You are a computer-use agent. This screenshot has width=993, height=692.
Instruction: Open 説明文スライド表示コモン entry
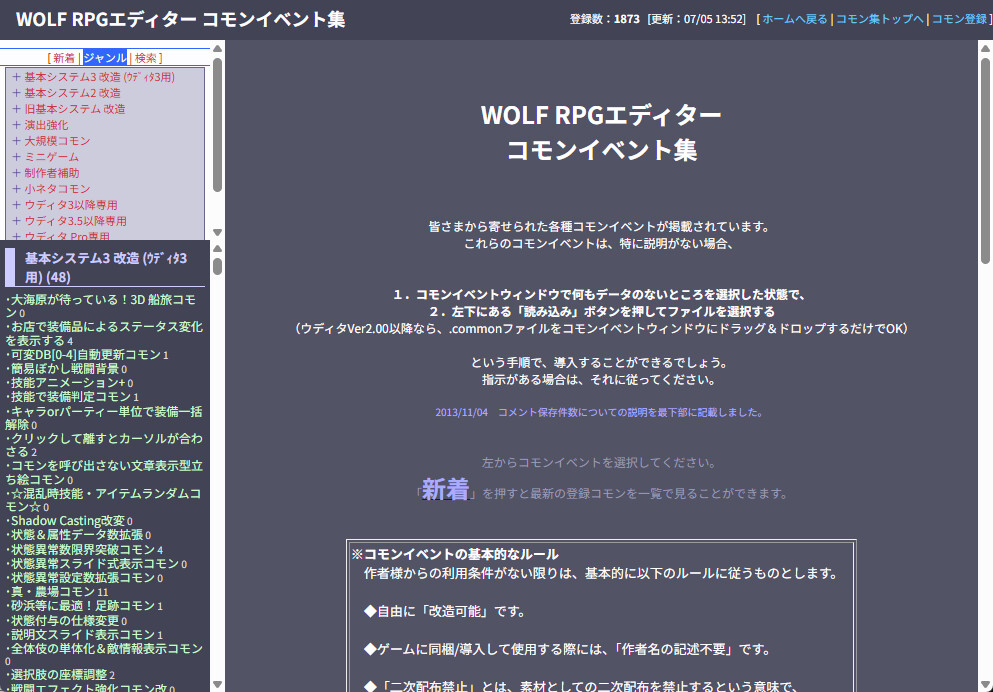pos(83,634)
